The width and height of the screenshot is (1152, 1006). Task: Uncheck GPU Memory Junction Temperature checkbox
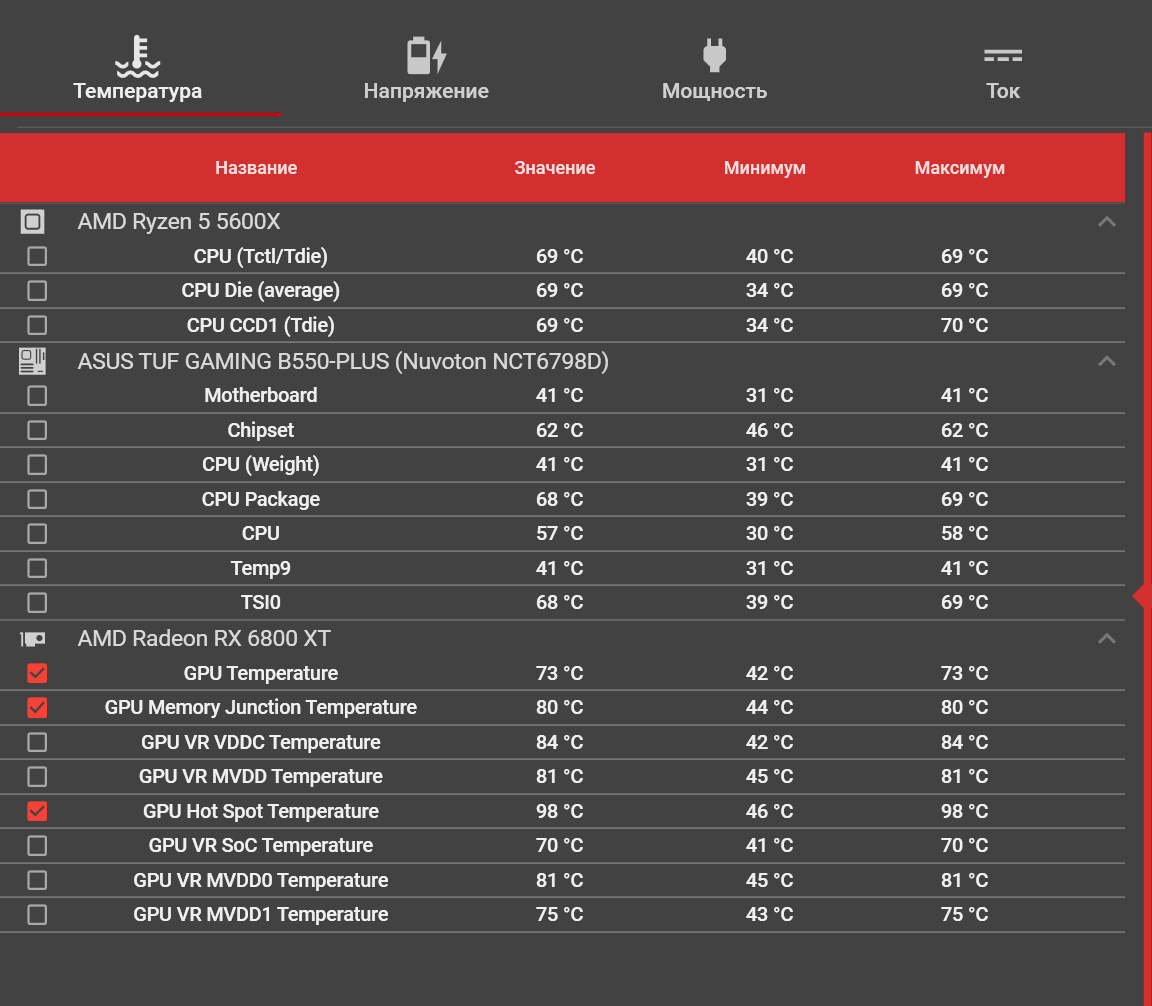(x=37, y=708)
